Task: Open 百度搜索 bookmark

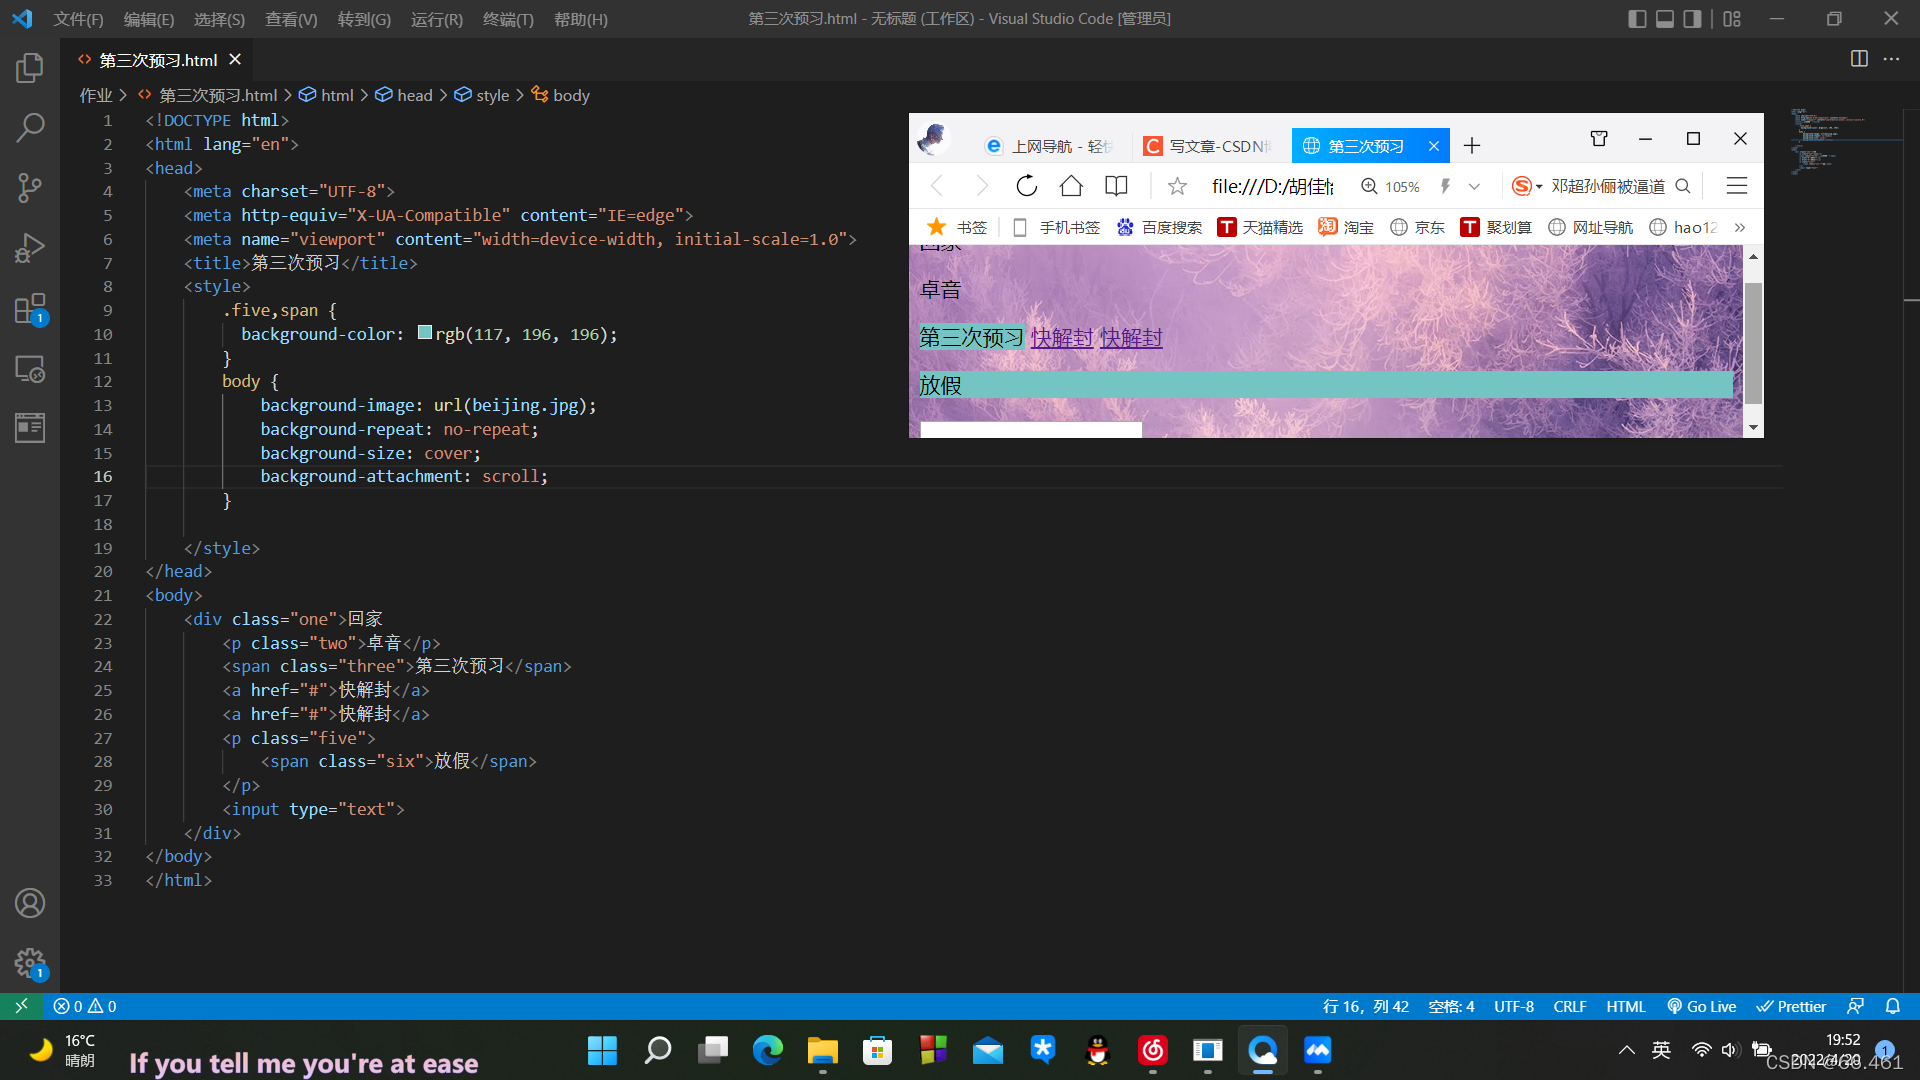Action: [1159, 228]
